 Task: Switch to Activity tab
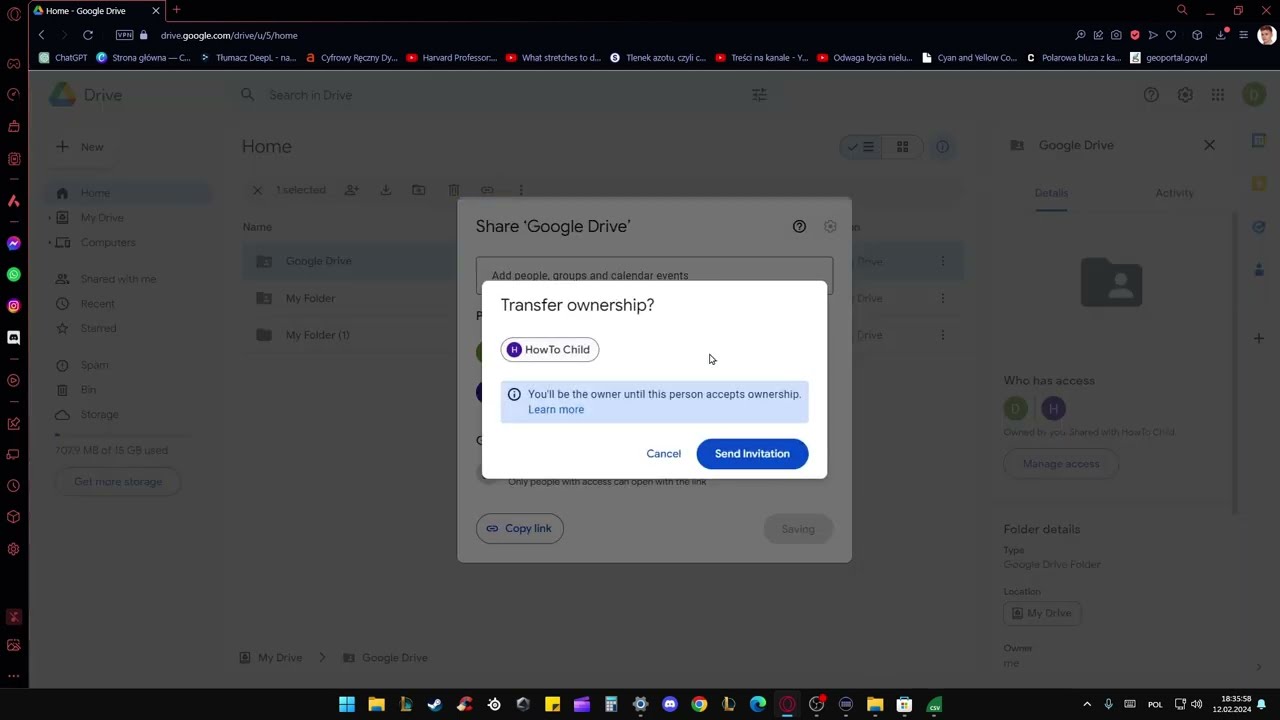tap(1174, 193)
